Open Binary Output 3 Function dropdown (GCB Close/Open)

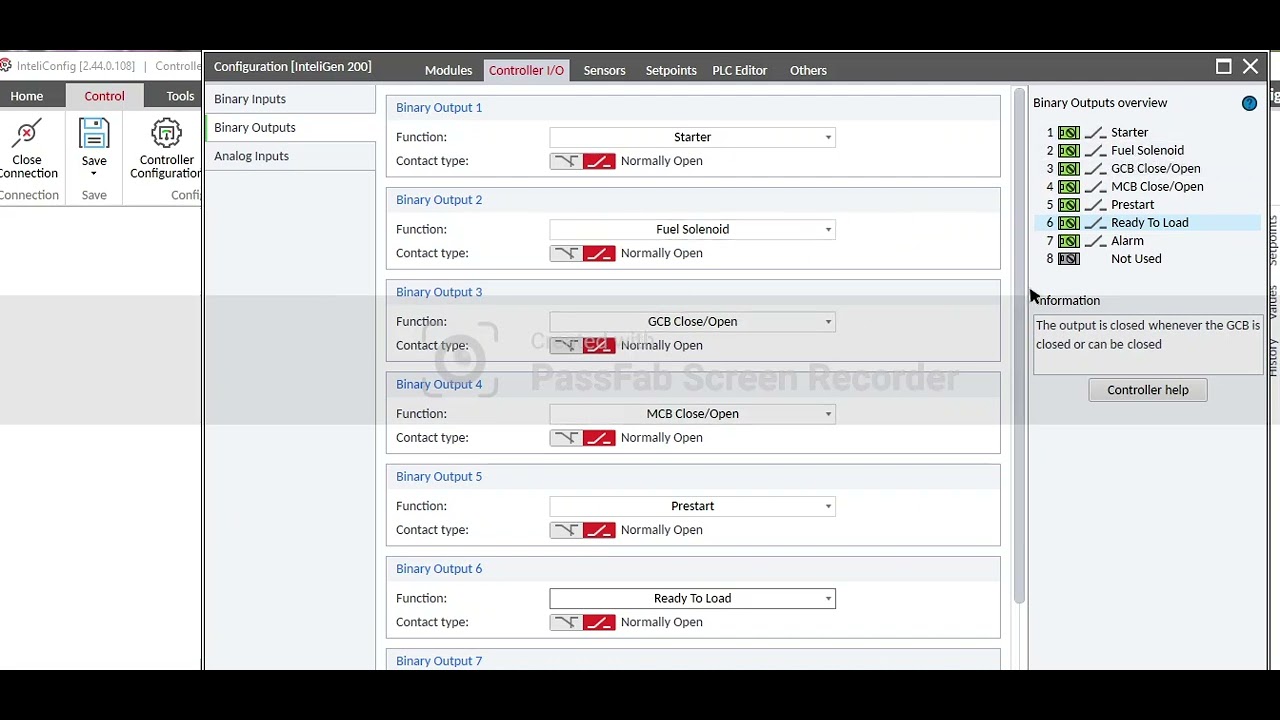pos(692,321)
